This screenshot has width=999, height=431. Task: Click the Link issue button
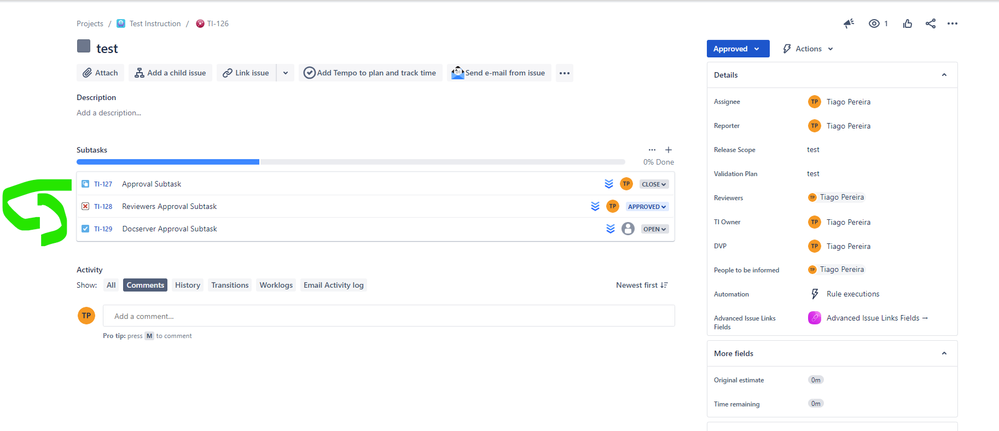coord(247,73)
